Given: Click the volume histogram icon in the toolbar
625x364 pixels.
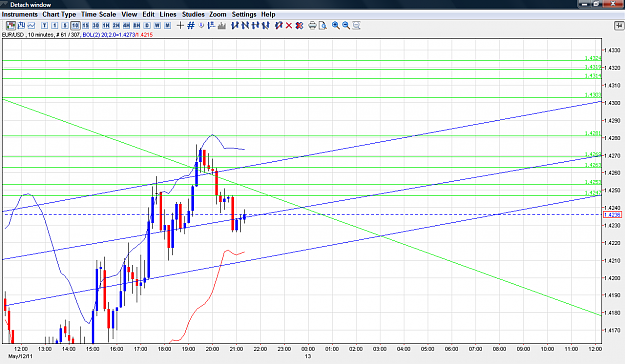Looking at the screenshot, I should click(222, 26).
